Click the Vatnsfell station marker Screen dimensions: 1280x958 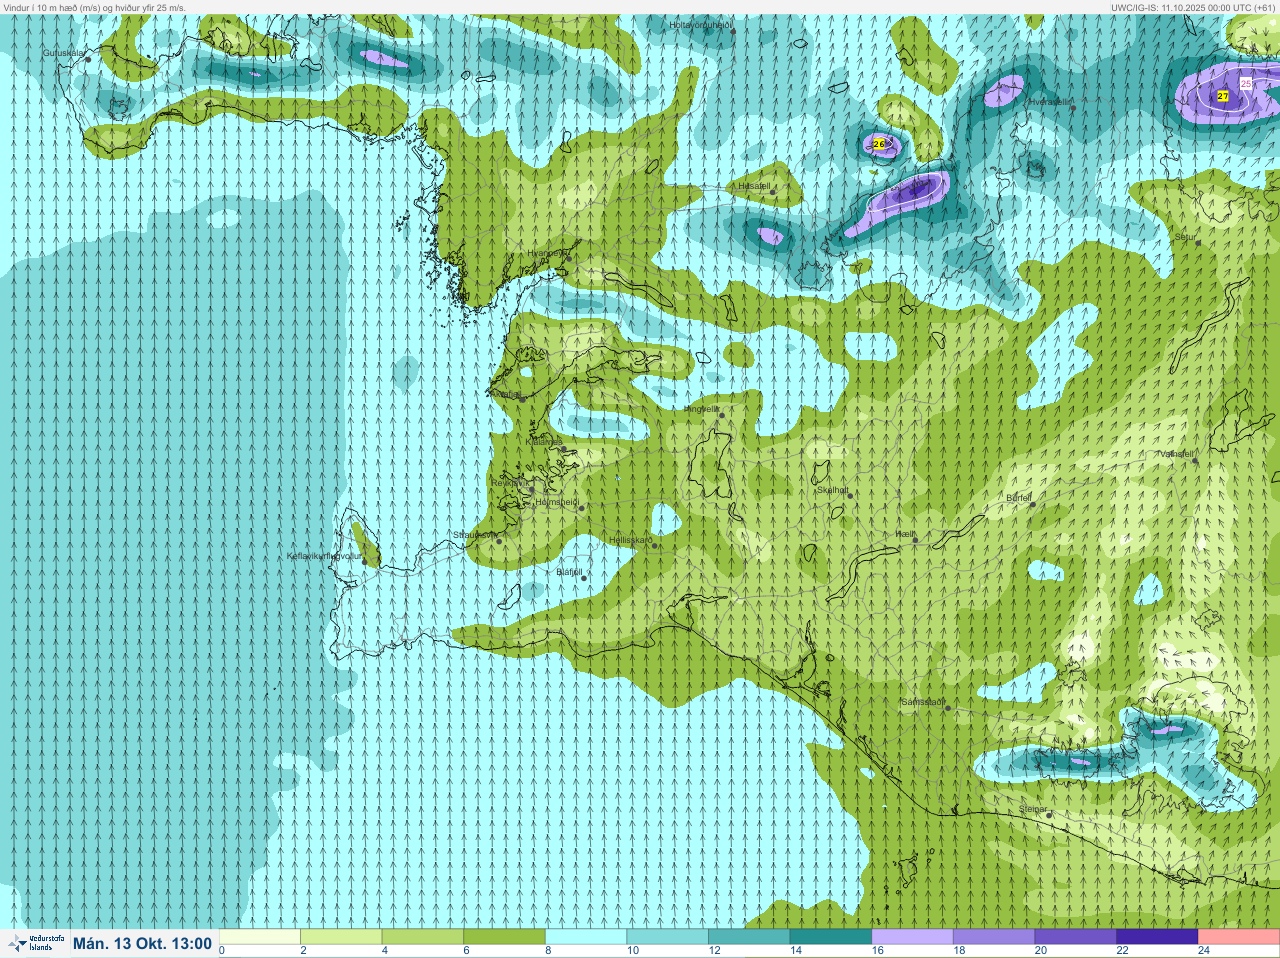tap(1195, 461)
